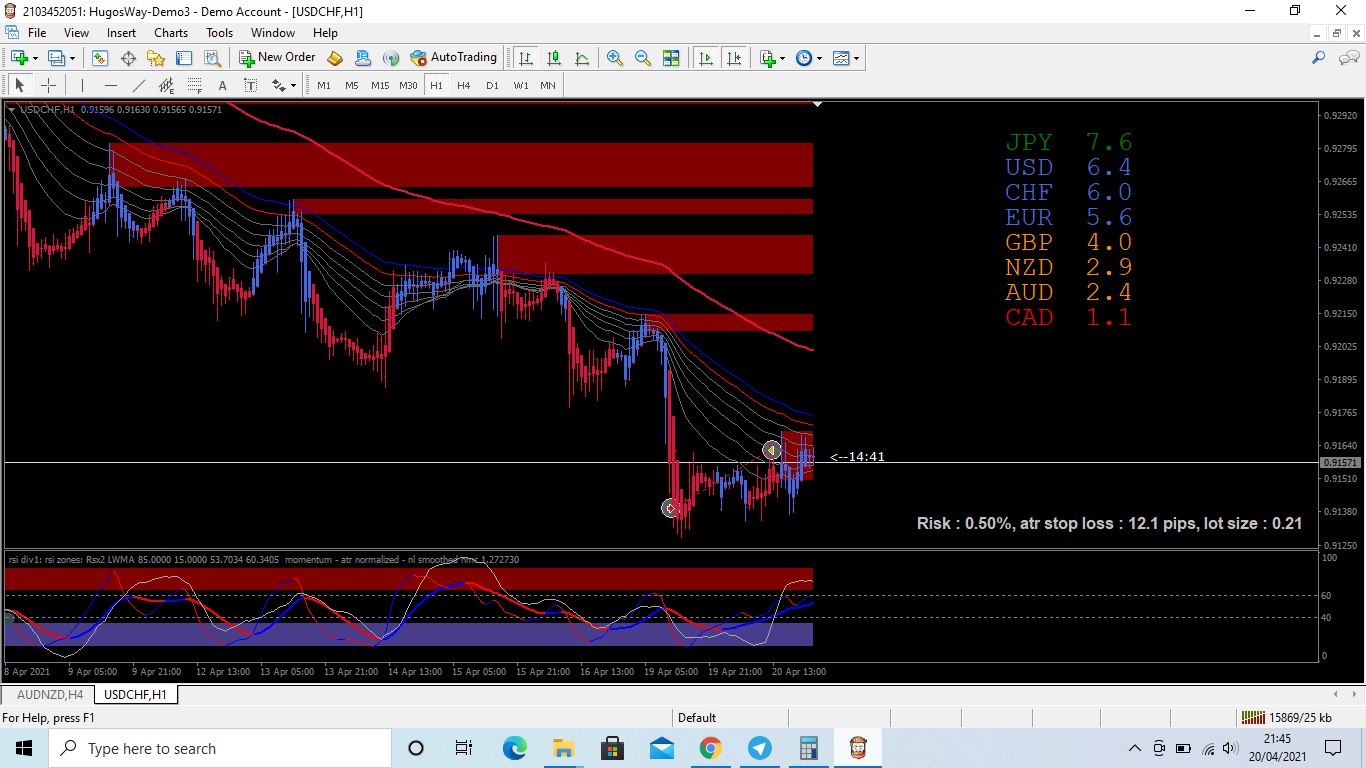Expand the profiles dropdown arrow
1366x768 pixels.
[x=73, y=58]
